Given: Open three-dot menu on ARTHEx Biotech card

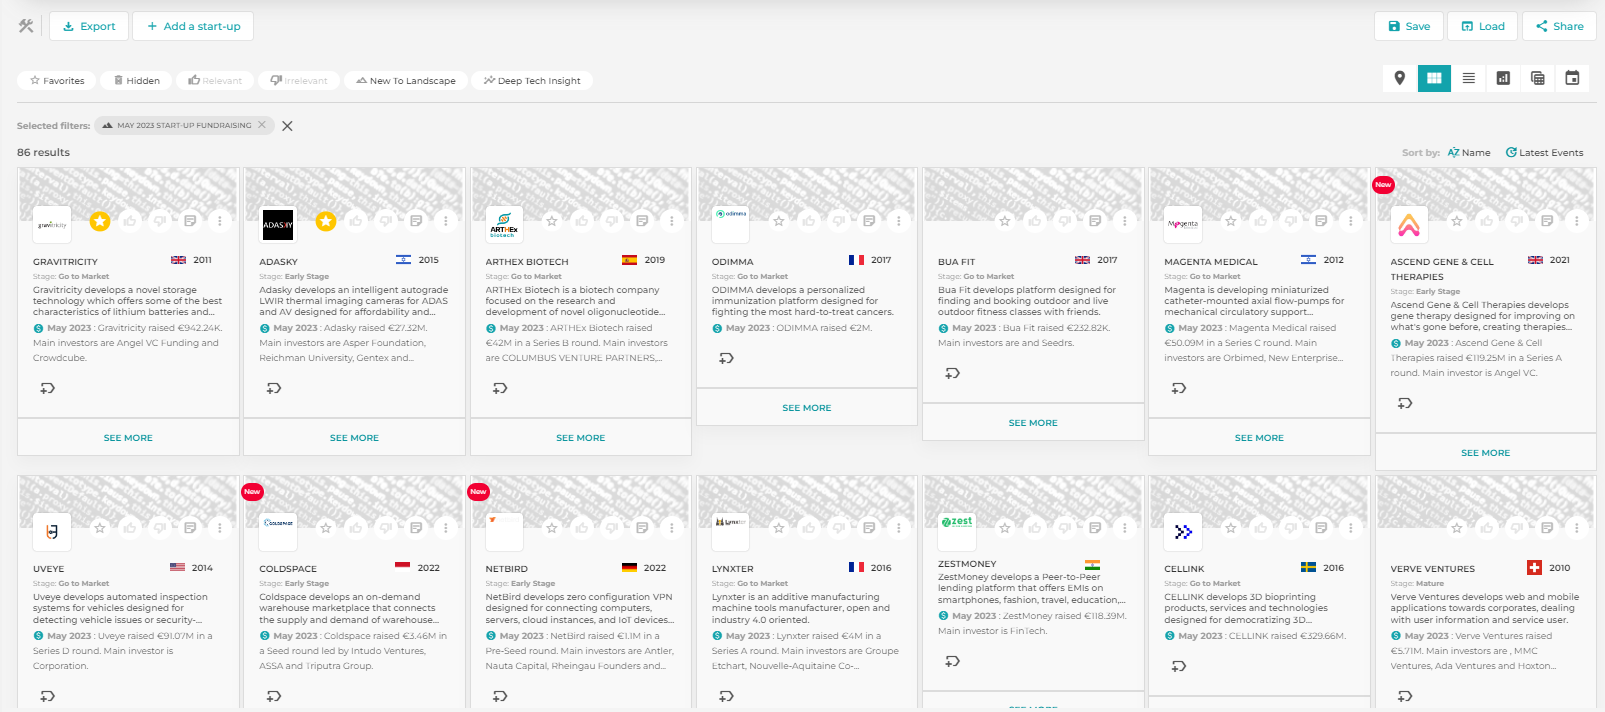Looking at the screenshot, I should (672, 221).
